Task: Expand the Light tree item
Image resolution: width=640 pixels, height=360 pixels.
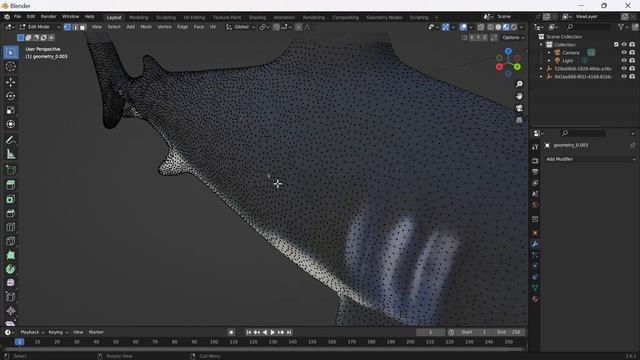Action: (x=549, y=60)
